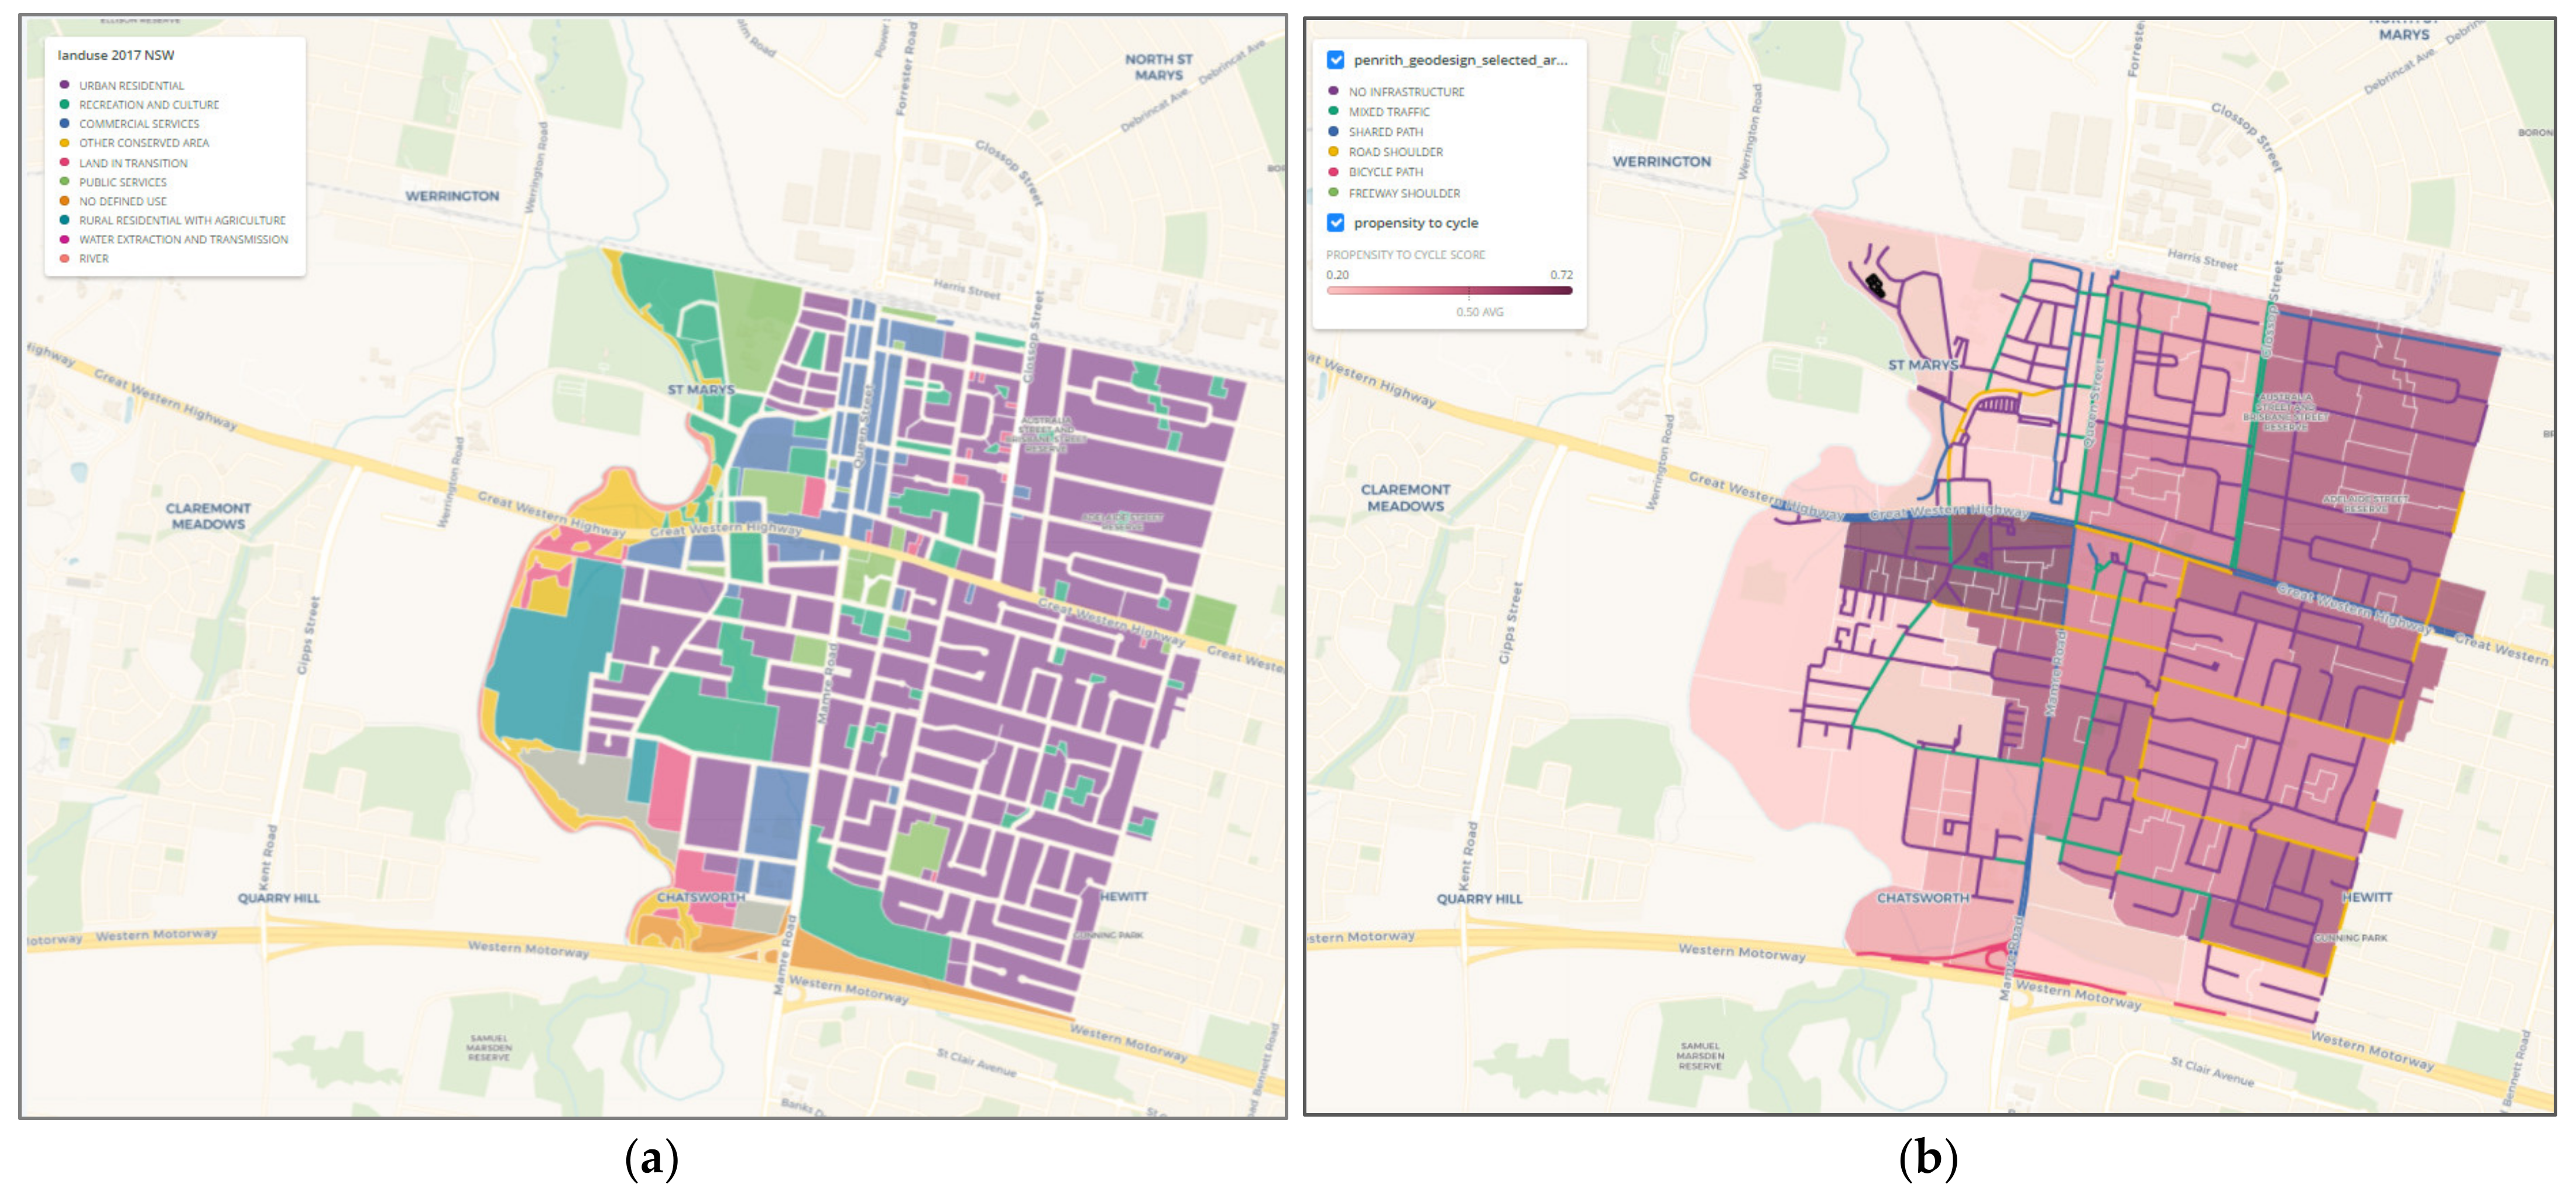Click the teal Rural Residential with Agriculture dot
This screenshot has height=1198, width=2576.
pos(65,220)
